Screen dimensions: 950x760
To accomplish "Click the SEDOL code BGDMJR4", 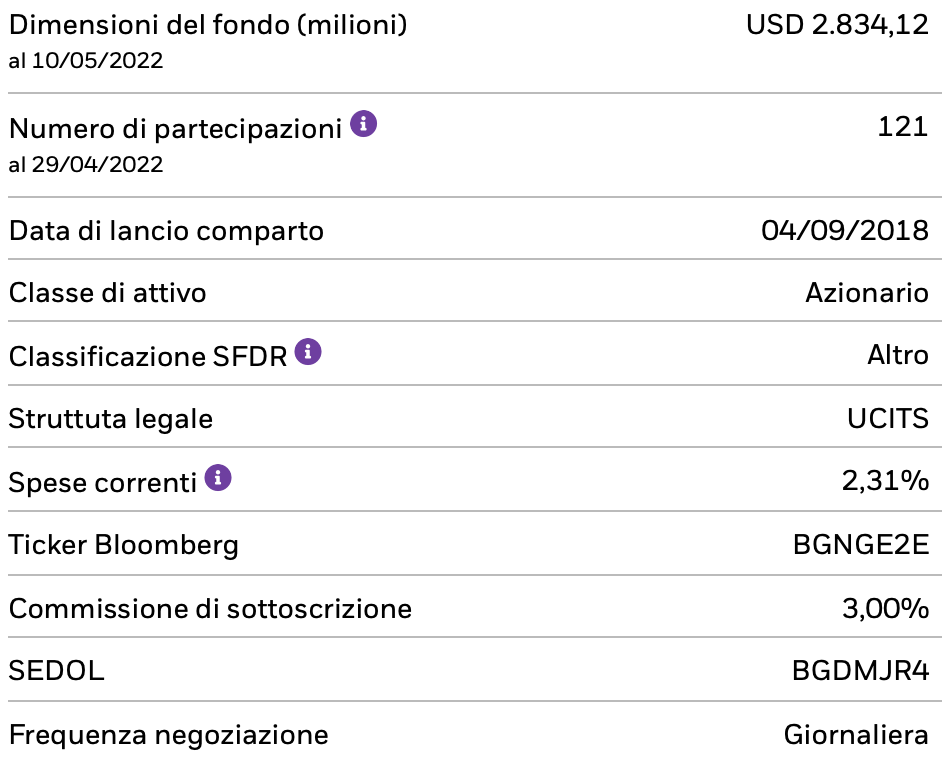I will (x=860, y=671).
